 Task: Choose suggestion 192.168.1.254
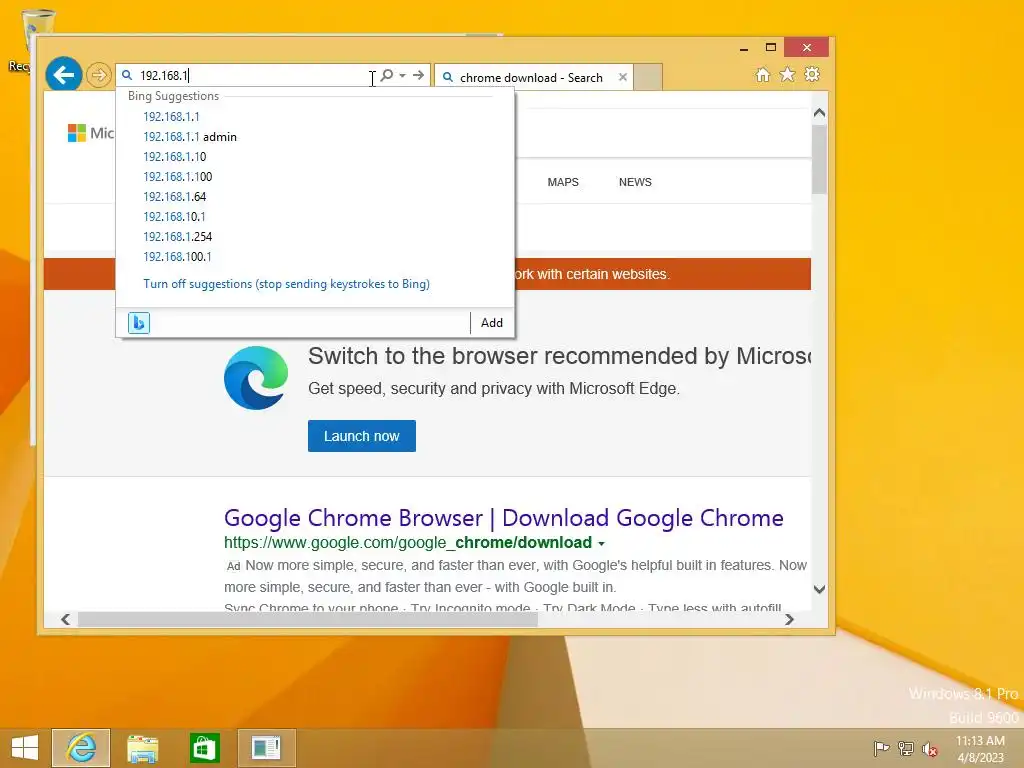178,236
